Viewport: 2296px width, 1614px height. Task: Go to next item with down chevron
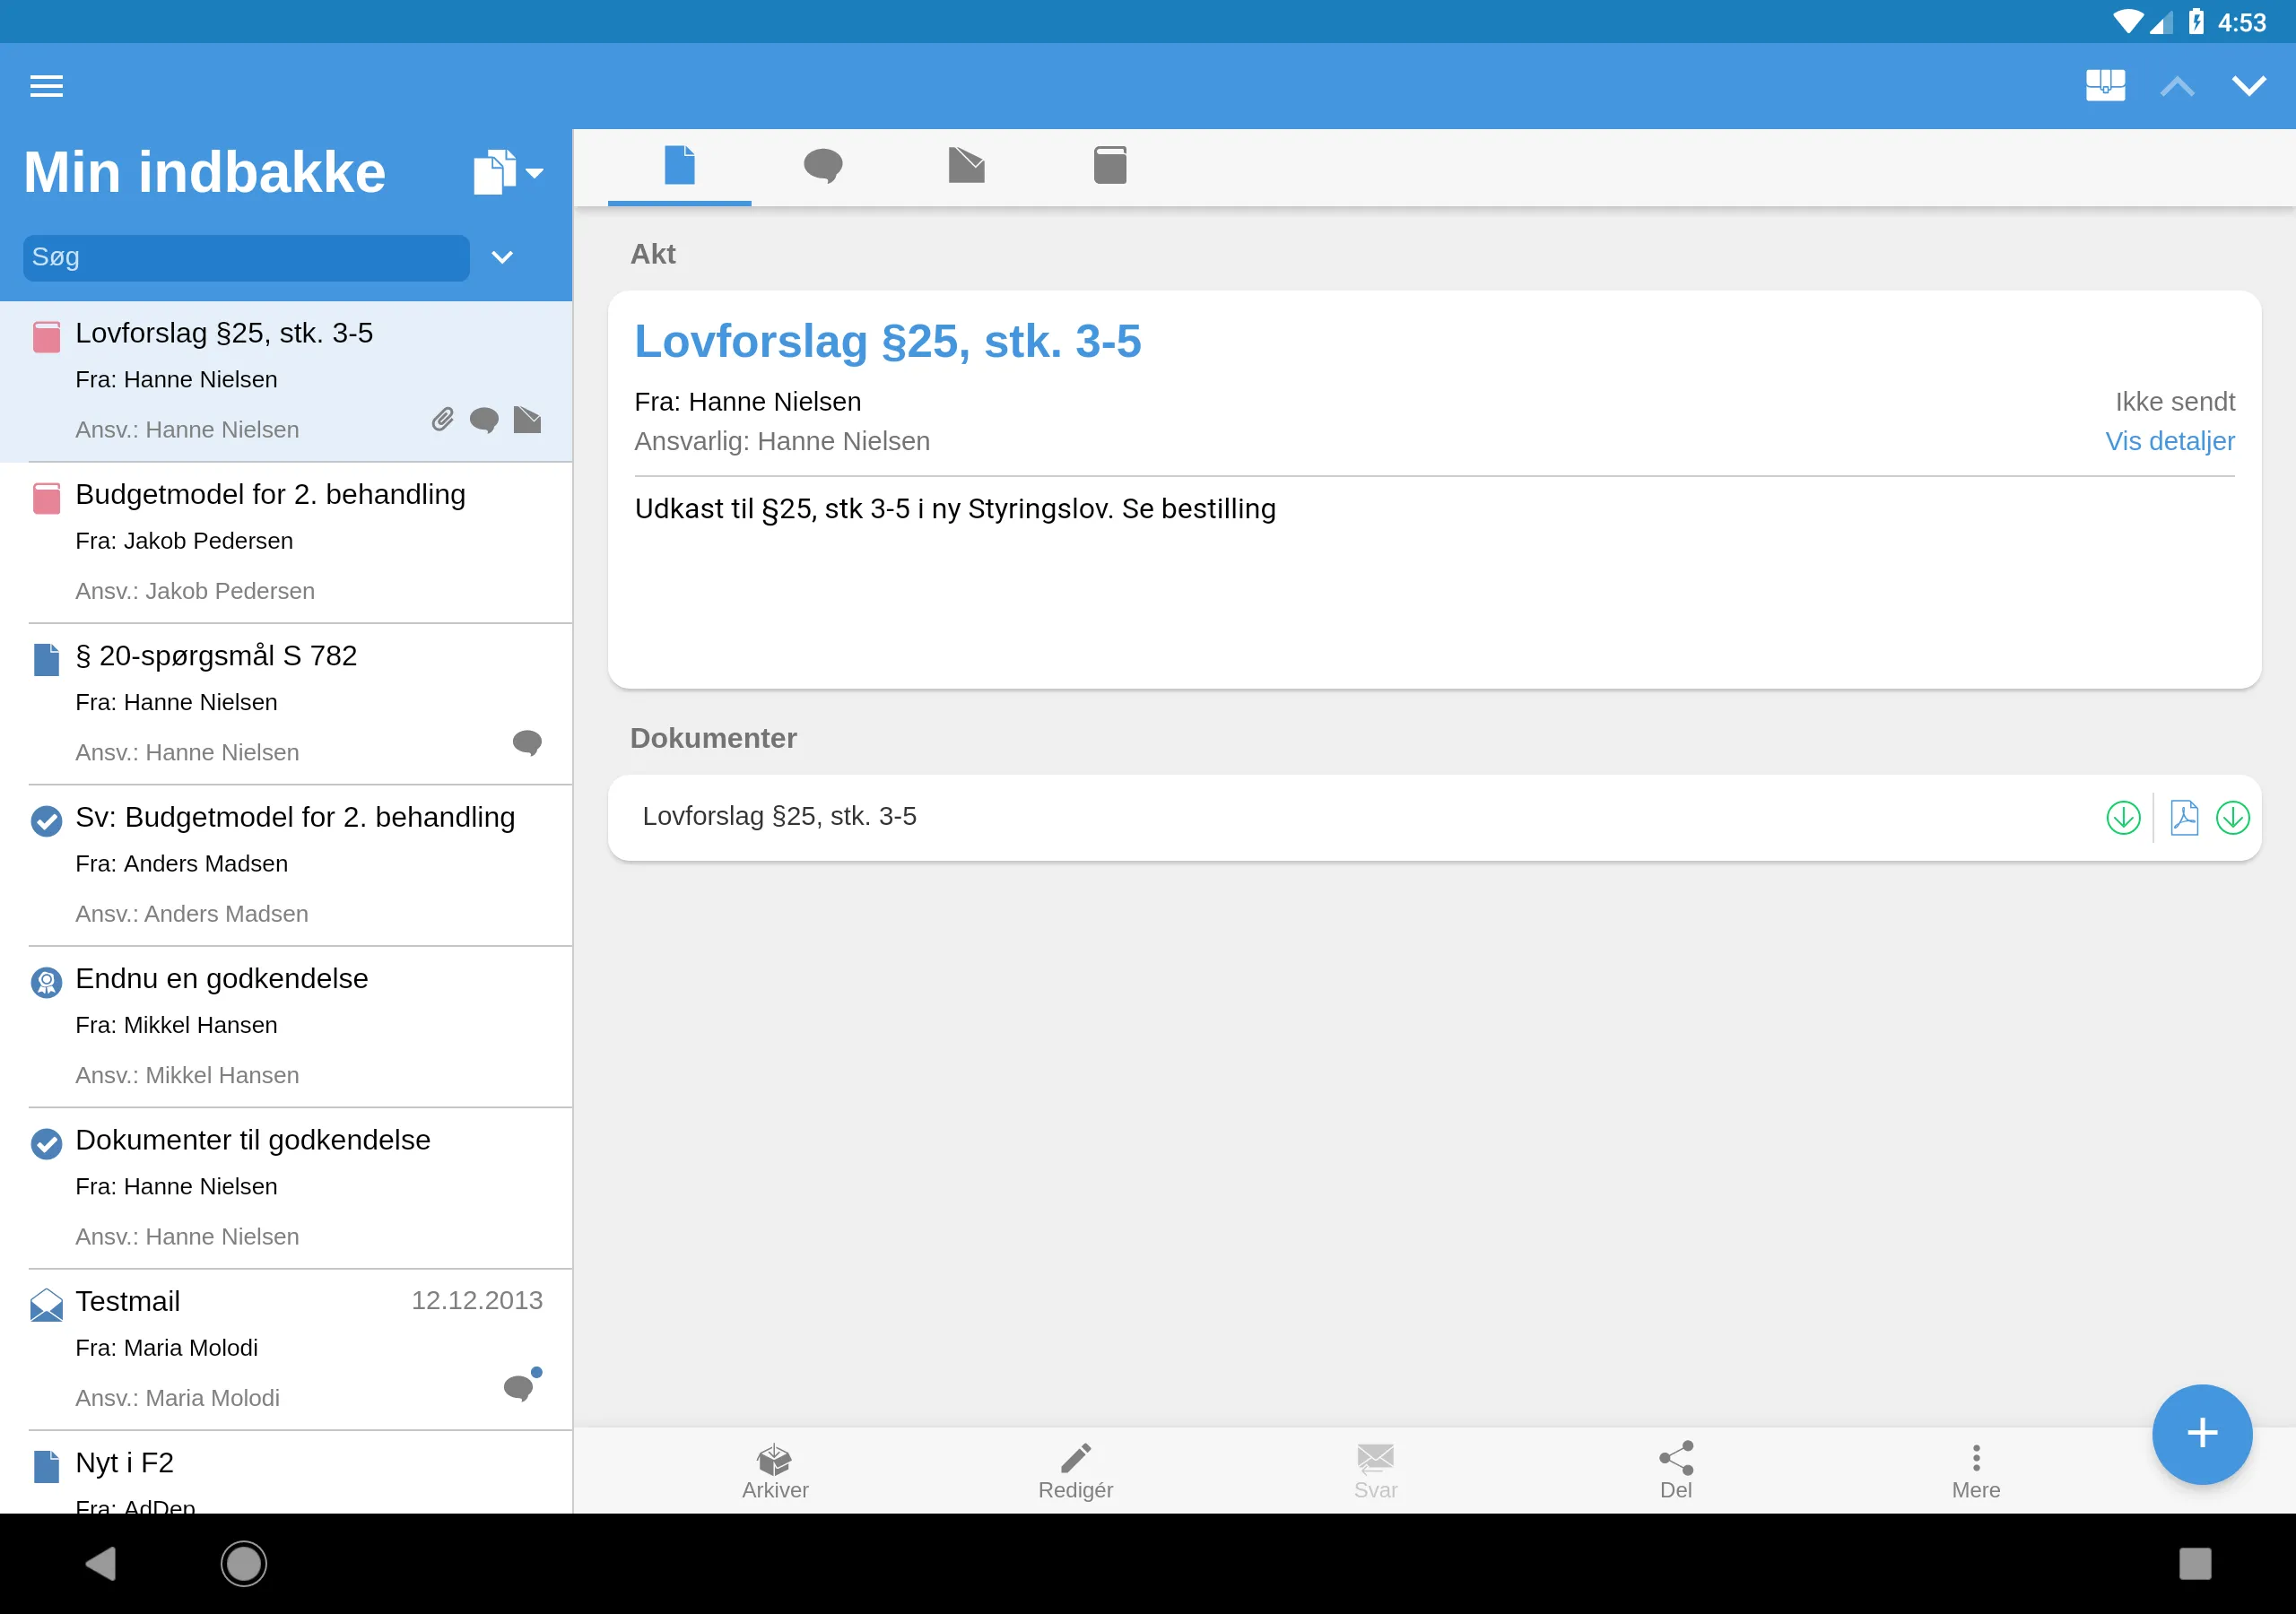coord(2249,86)
